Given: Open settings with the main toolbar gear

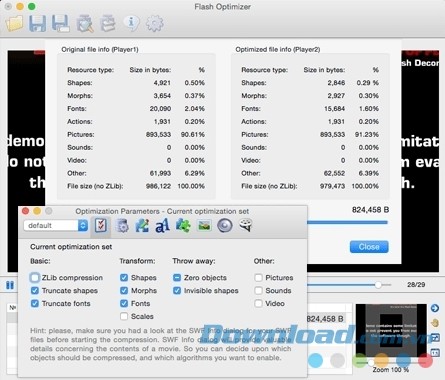Looking at the screenshot, I should point(155,23).
